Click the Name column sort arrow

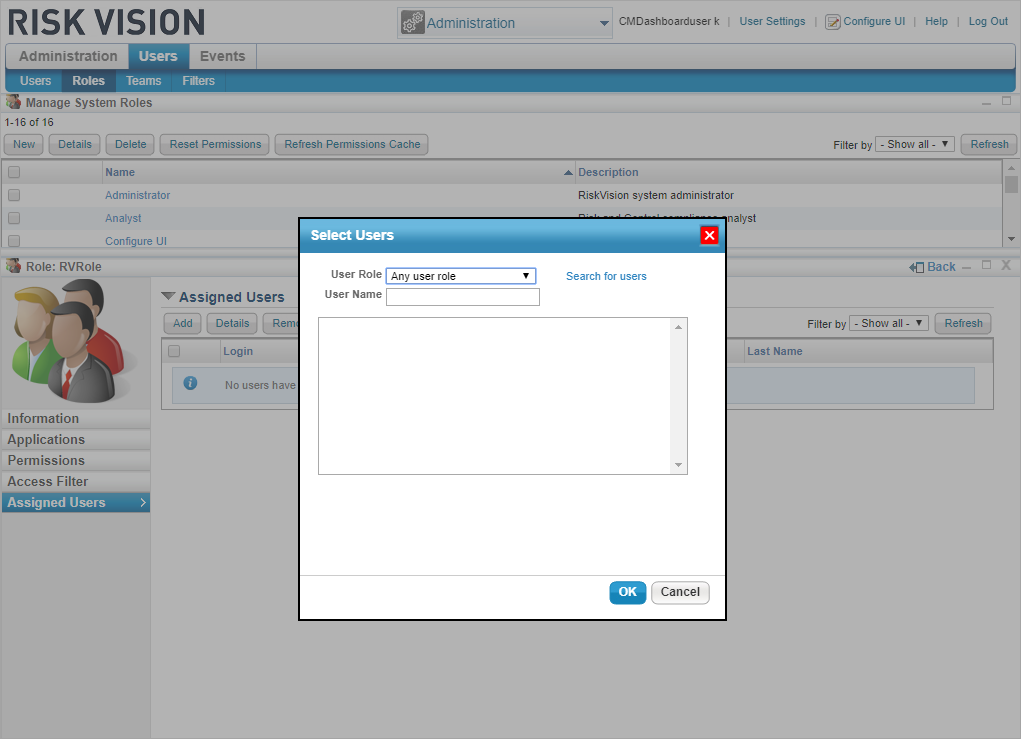pyautogui.click(x=568, y=173)
